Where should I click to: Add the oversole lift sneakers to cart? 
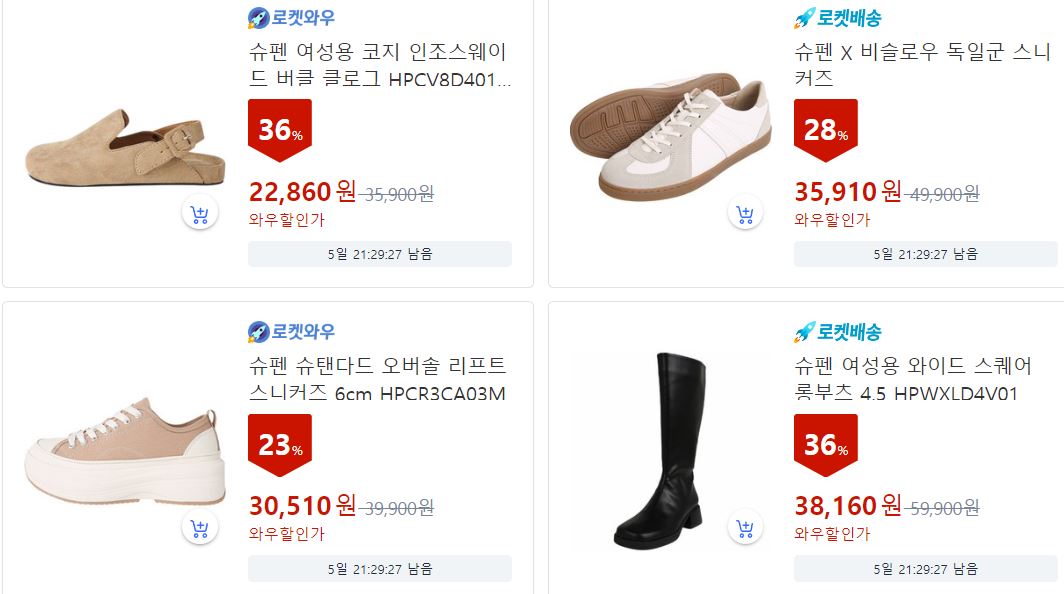coord(200,527)
